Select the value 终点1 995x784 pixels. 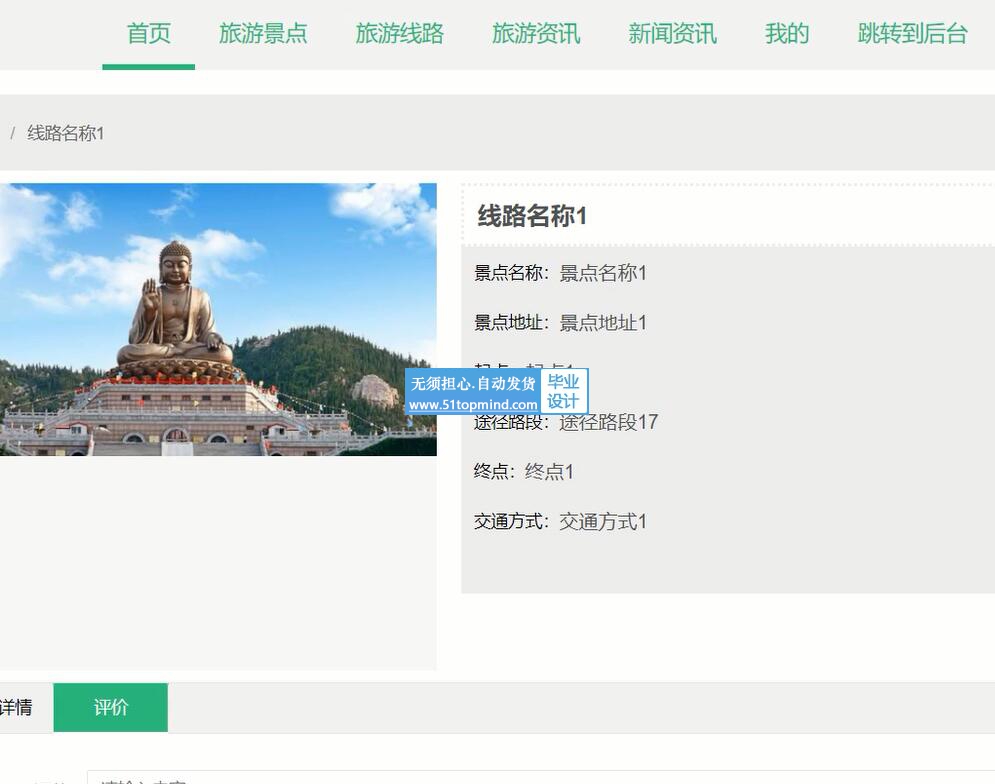click(x=549, y=472)
